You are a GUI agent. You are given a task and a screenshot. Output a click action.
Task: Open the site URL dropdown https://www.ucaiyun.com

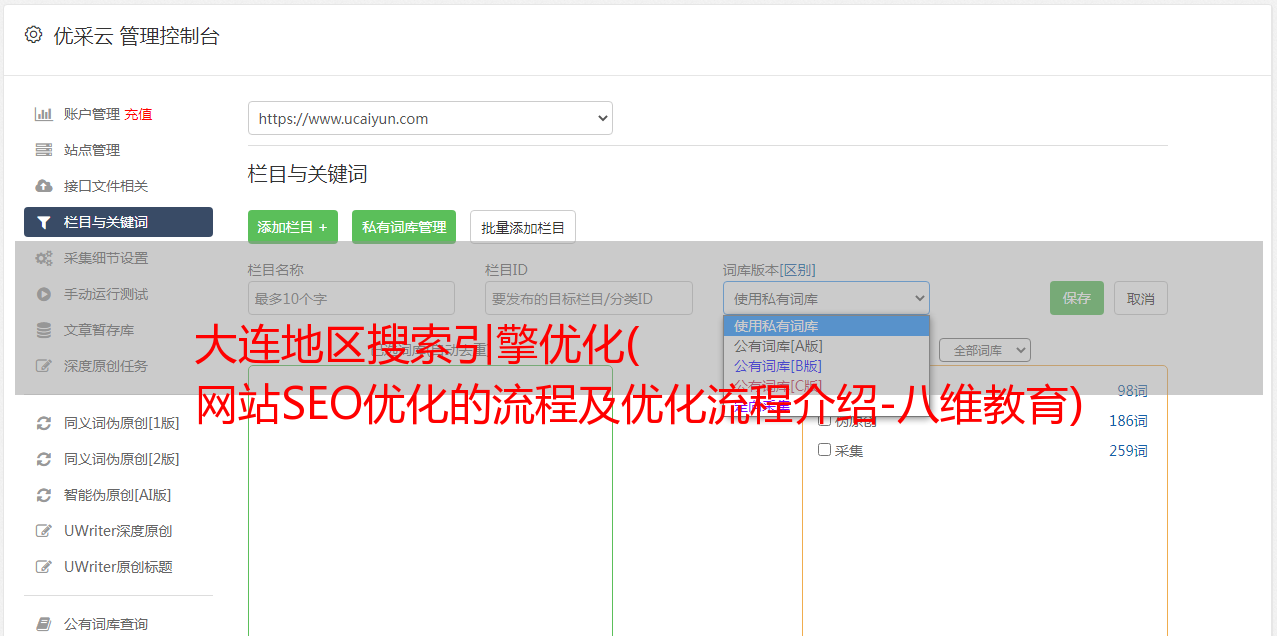(x=430, y=118)
